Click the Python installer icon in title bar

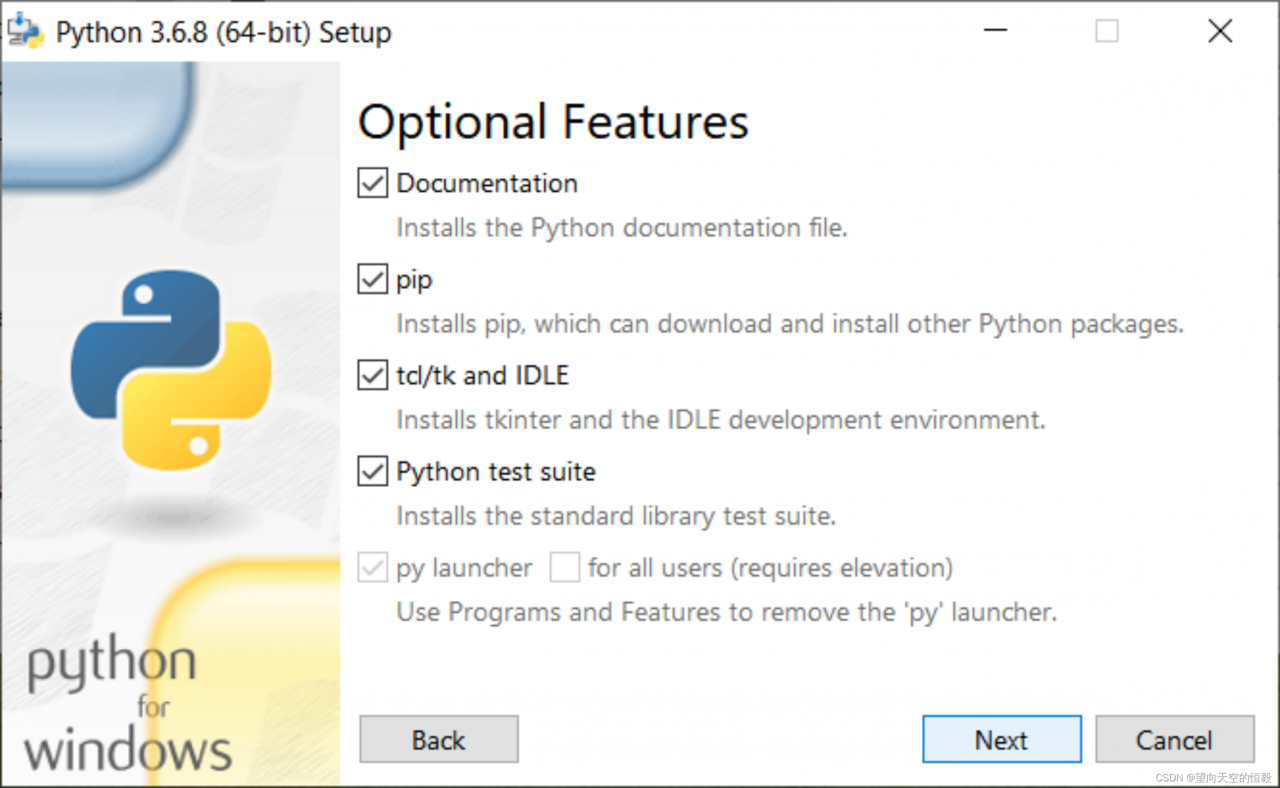[25, 31]
